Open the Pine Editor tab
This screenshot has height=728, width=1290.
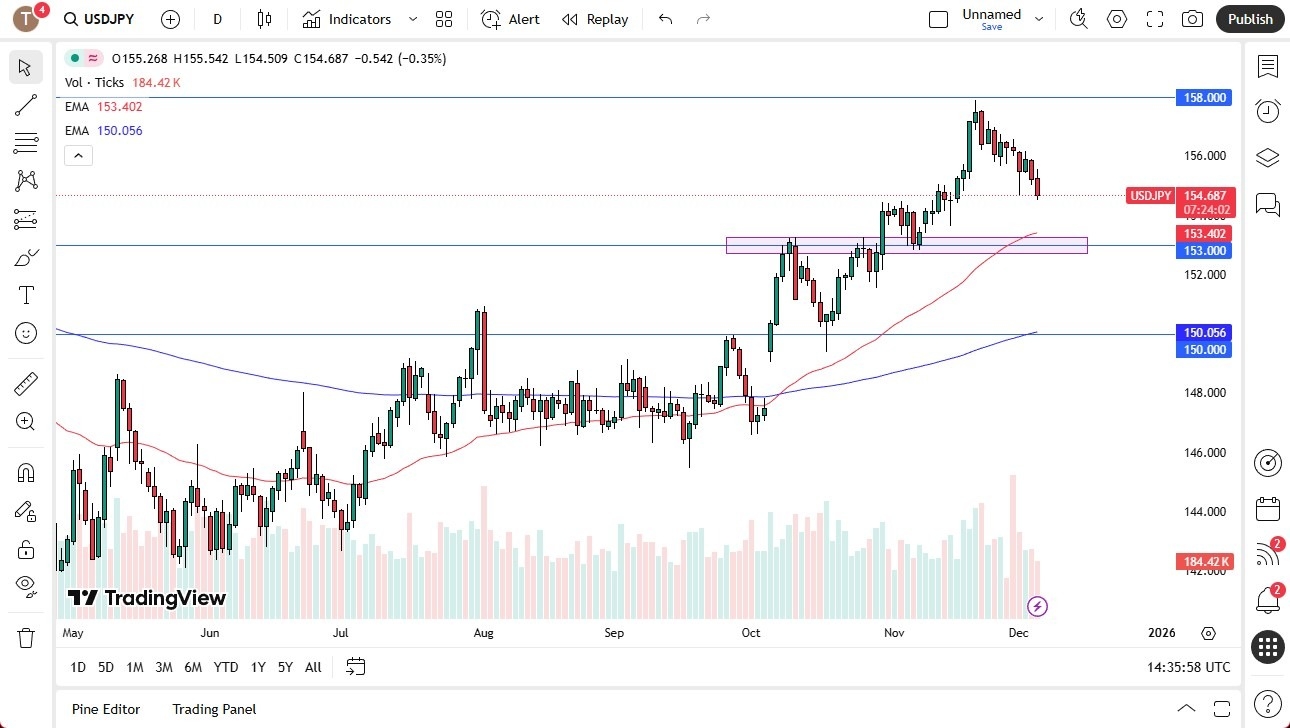(105, 709)
